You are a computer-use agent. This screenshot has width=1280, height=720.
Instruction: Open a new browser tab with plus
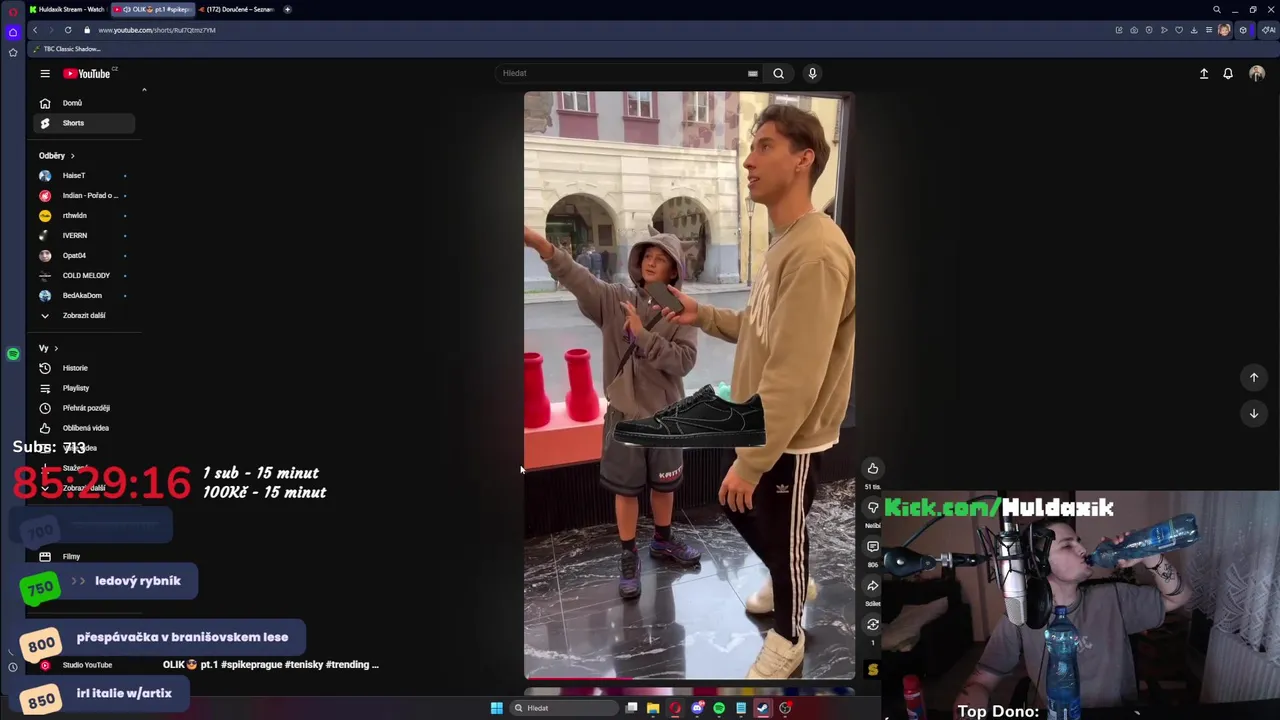point(287,9)
